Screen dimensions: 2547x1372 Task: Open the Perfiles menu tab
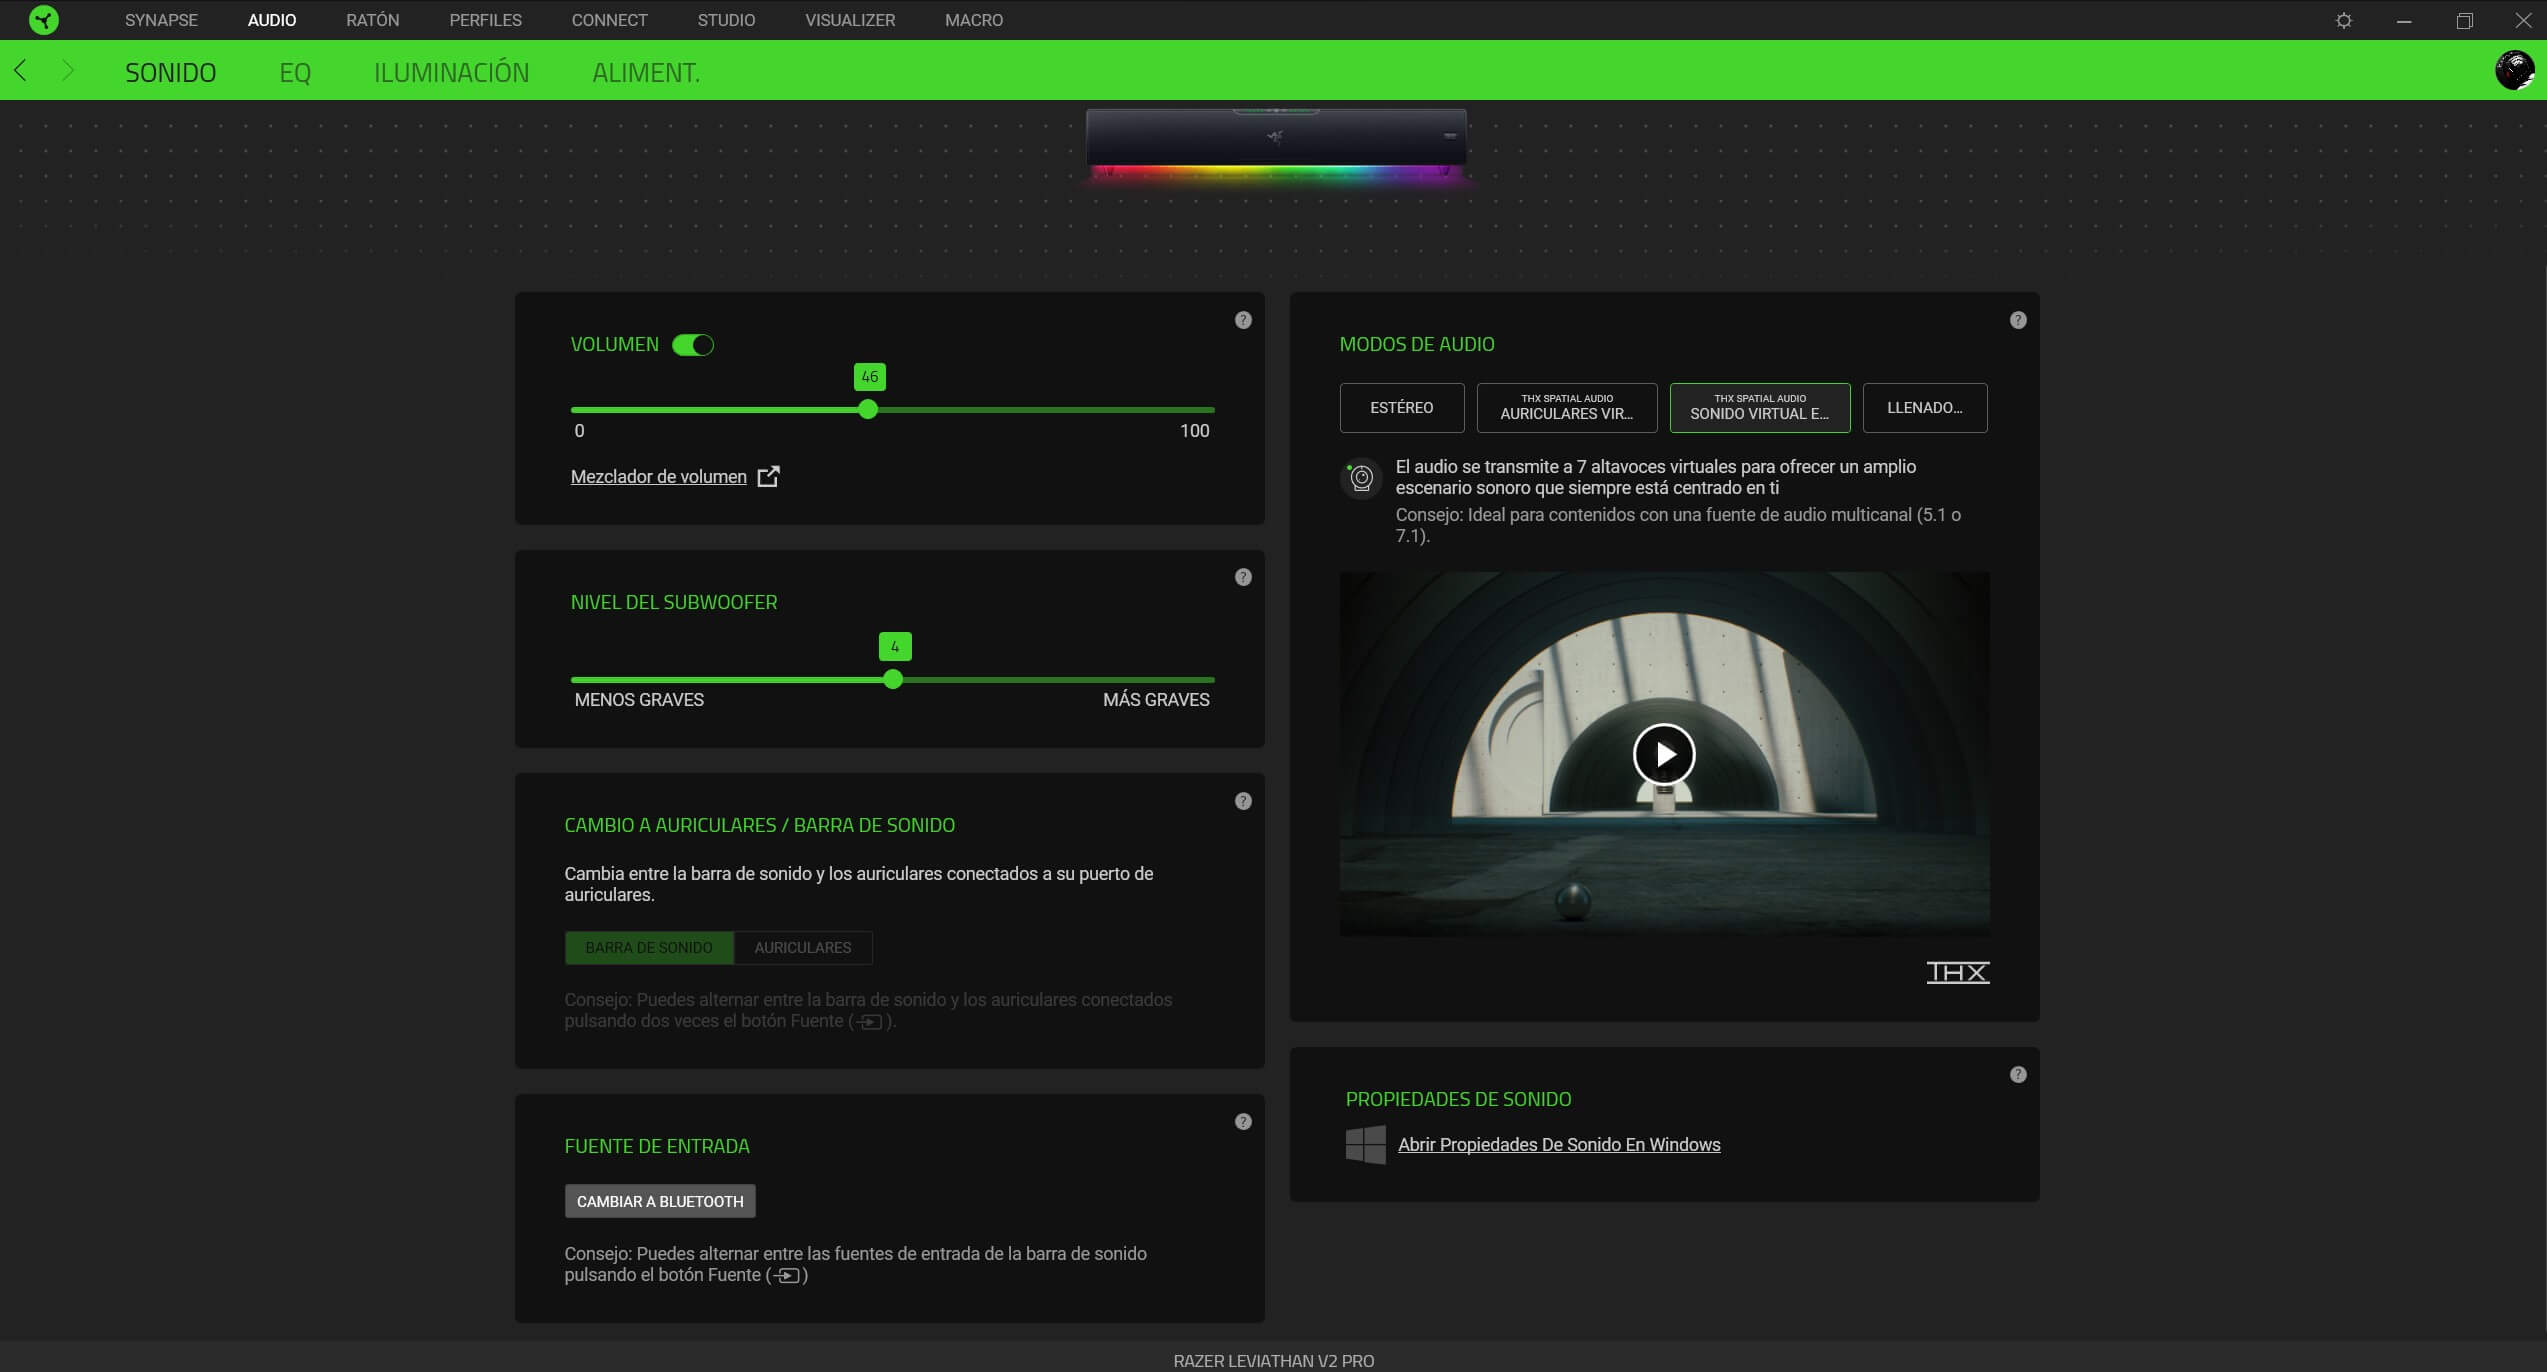486,20
